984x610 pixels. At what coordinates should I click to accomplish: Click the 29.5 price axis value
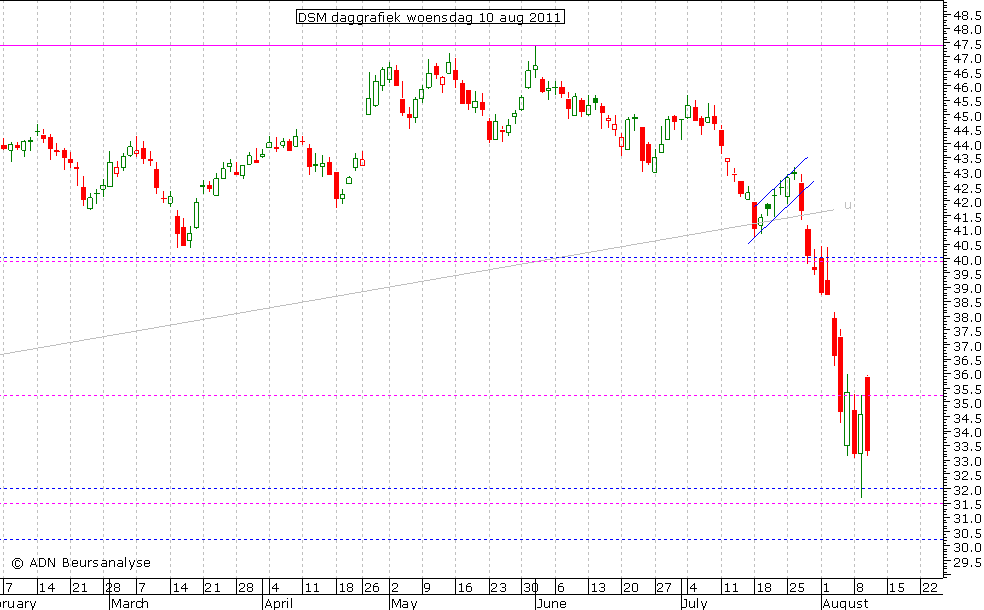pyautogui.click(x=968, y=562)
